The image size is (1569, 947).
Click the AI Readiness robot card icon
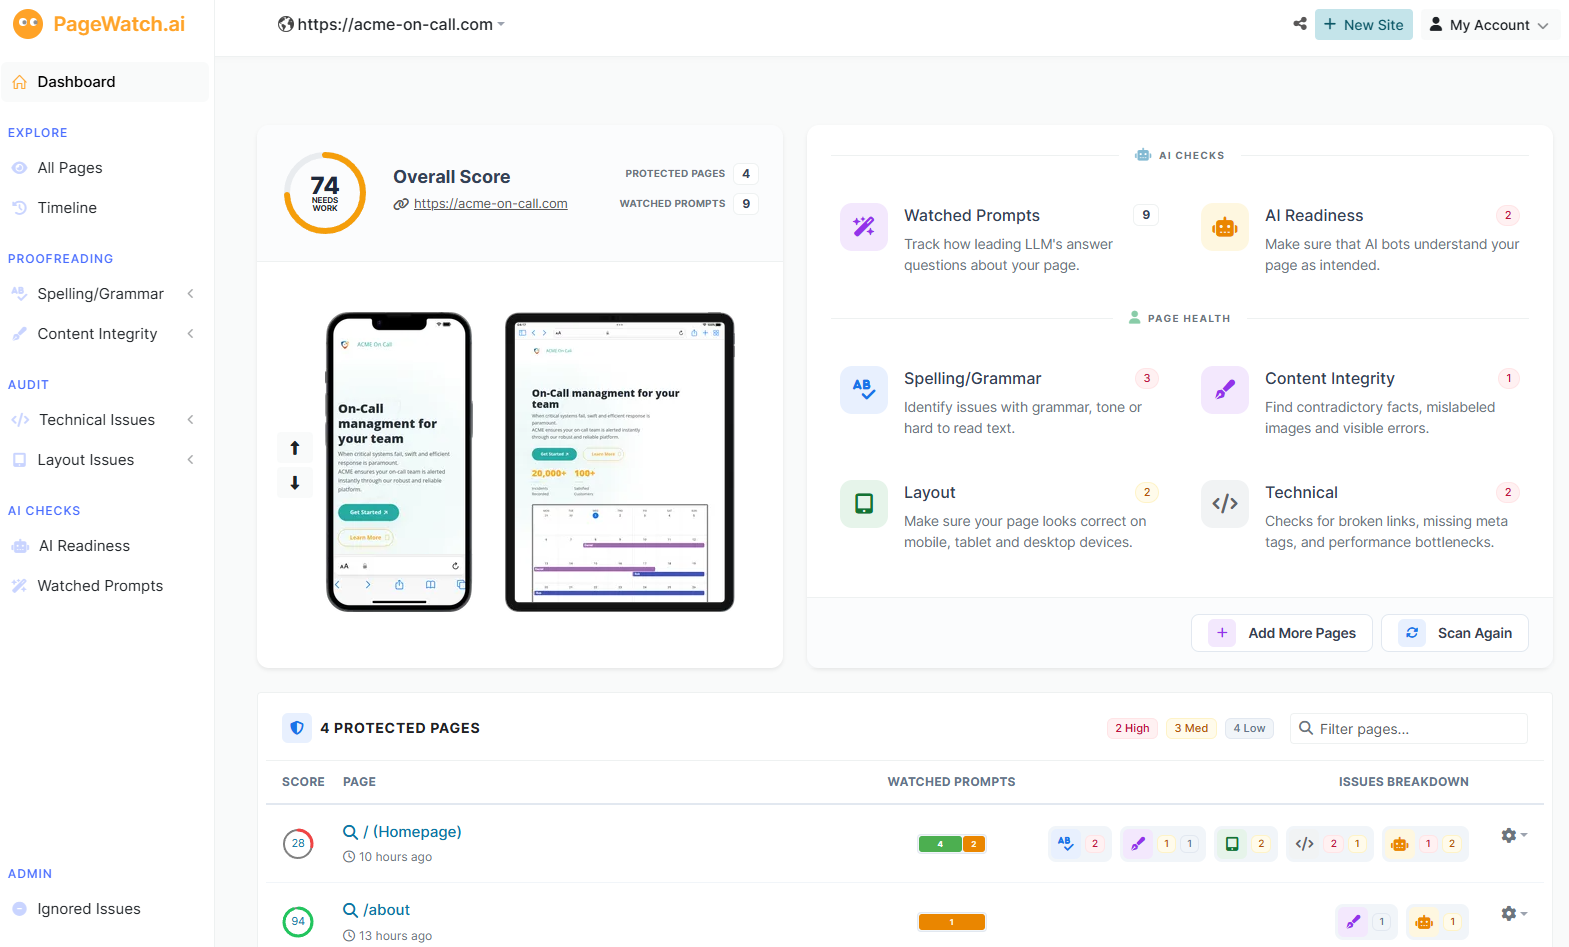pyautogui.click(x=1225, y=226)
